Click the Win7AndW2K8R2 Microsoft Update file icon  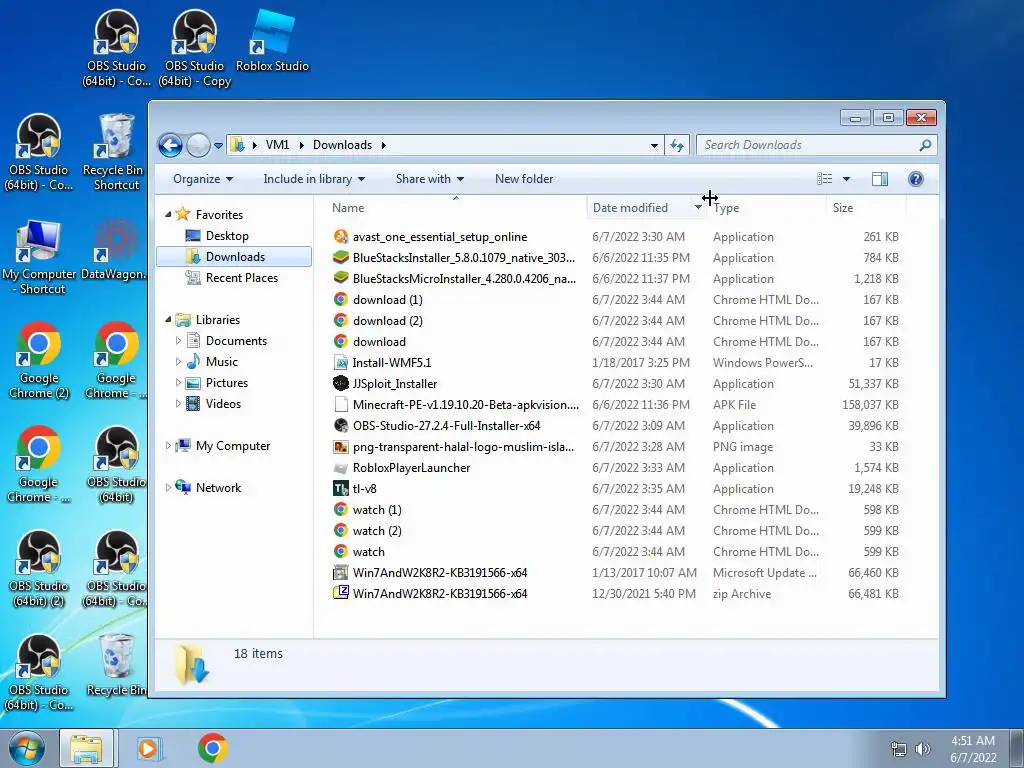[x=340, y=573]
